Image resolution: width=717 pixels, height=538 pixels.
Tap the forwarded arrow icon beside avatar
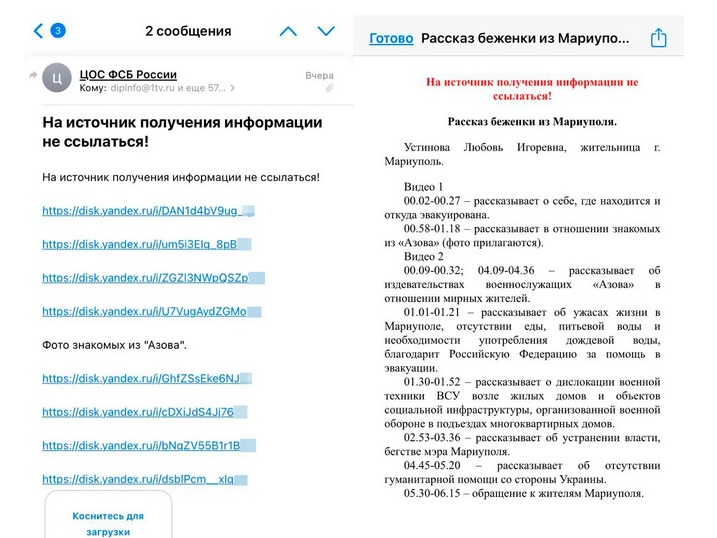pyautogui.click(x=33, y=75)
